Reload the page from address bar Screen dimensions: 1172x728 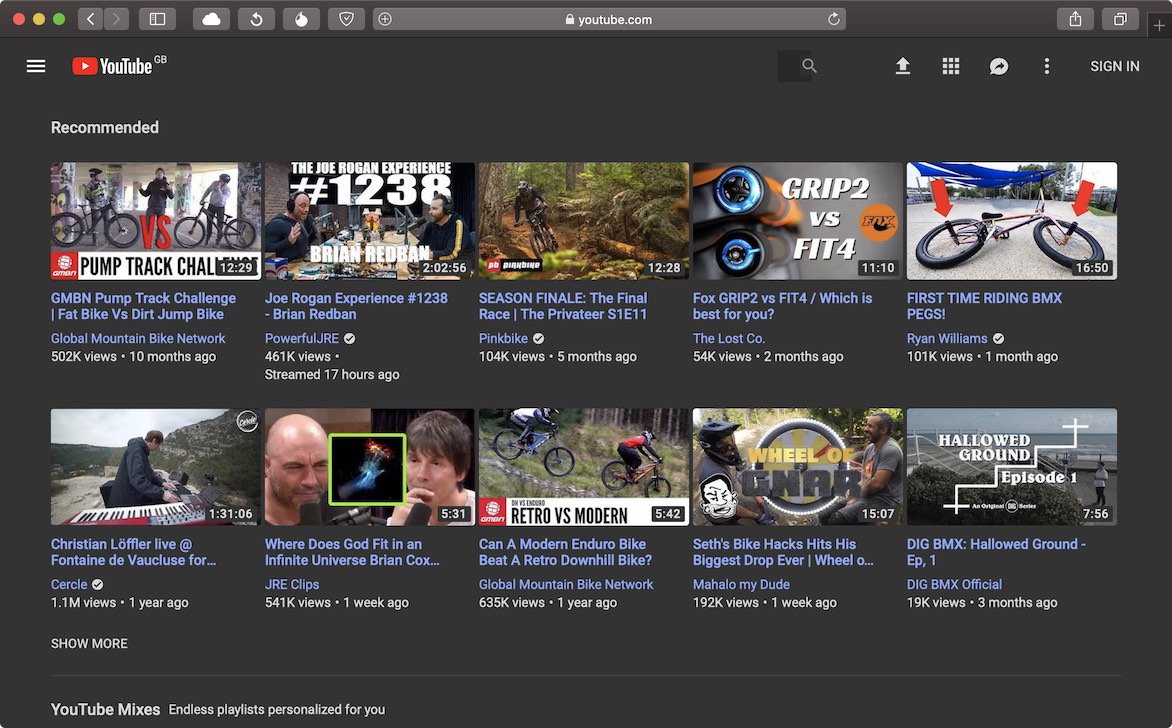833,19
